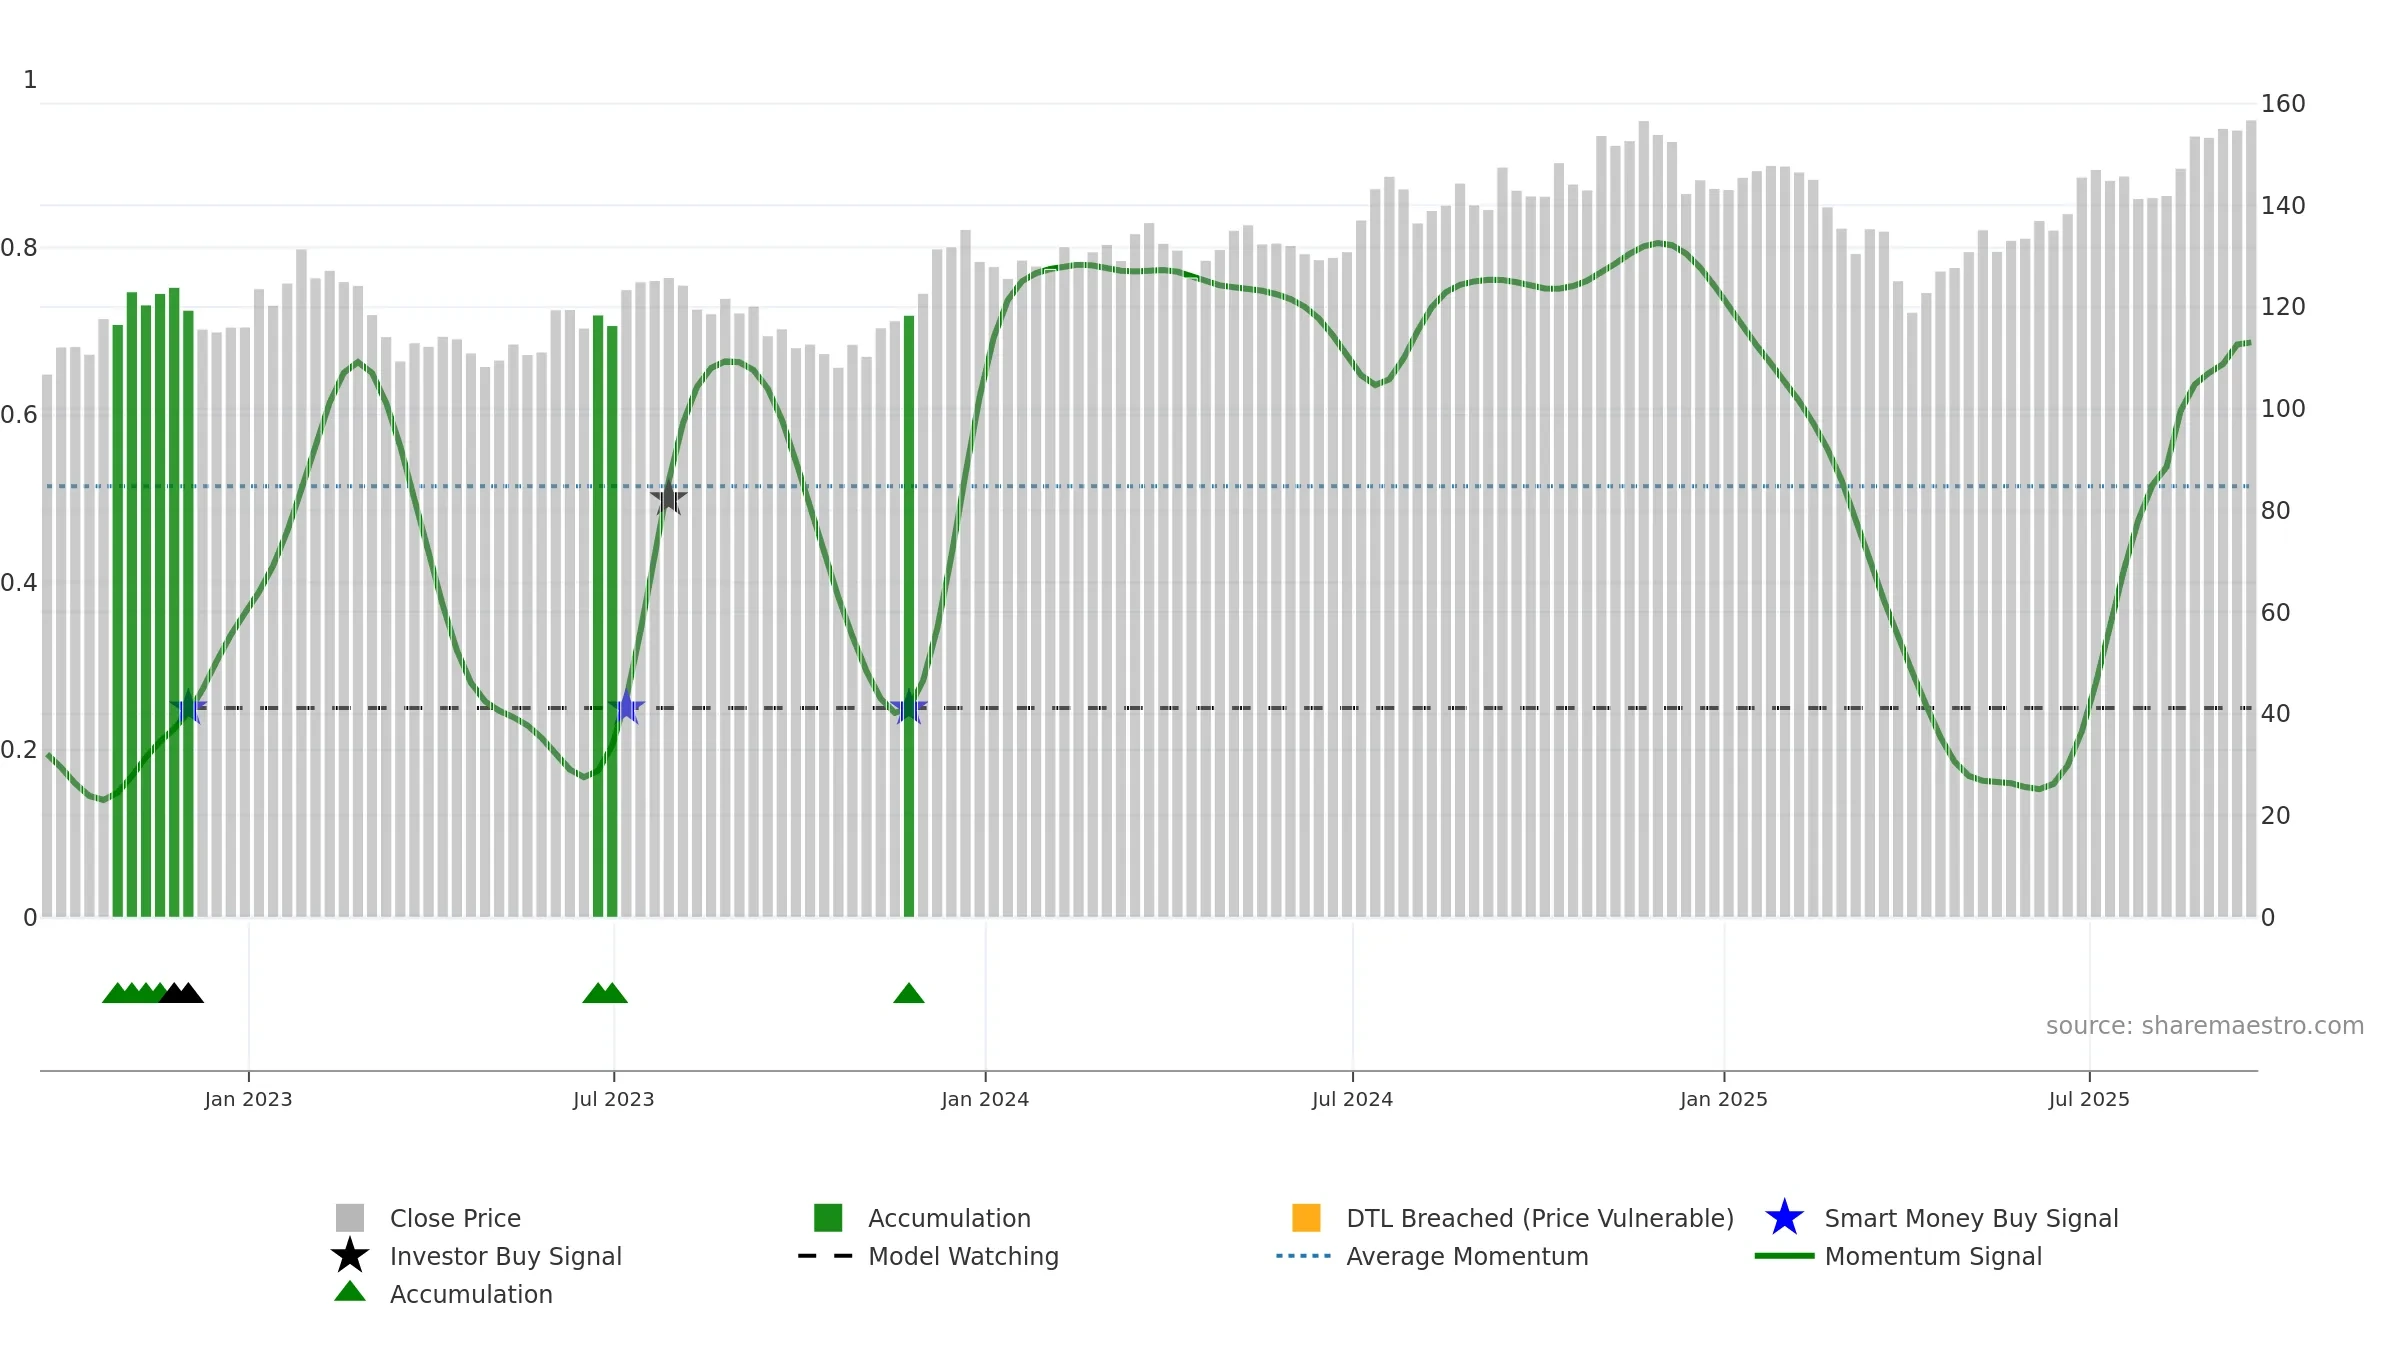Click the green Accumulation triangle in legend
The height and width of the screenshot is (1350, 2400).
[350, 1292]
